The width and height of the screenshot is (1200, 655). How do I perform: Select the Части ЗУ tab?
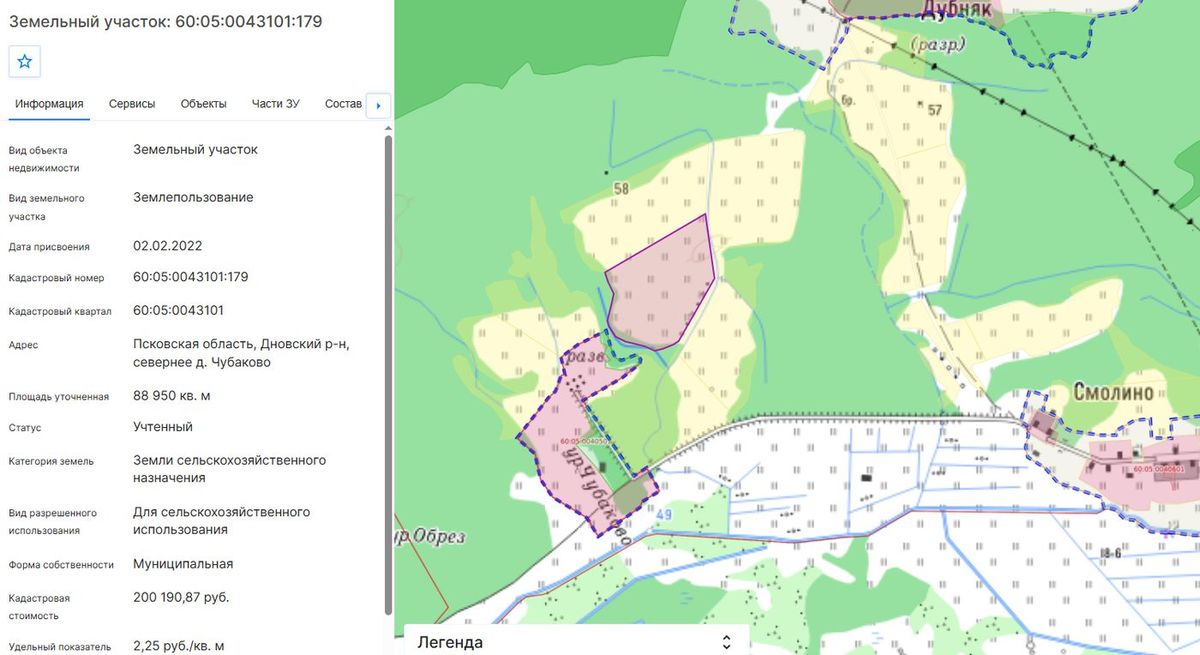coord(276,104)
